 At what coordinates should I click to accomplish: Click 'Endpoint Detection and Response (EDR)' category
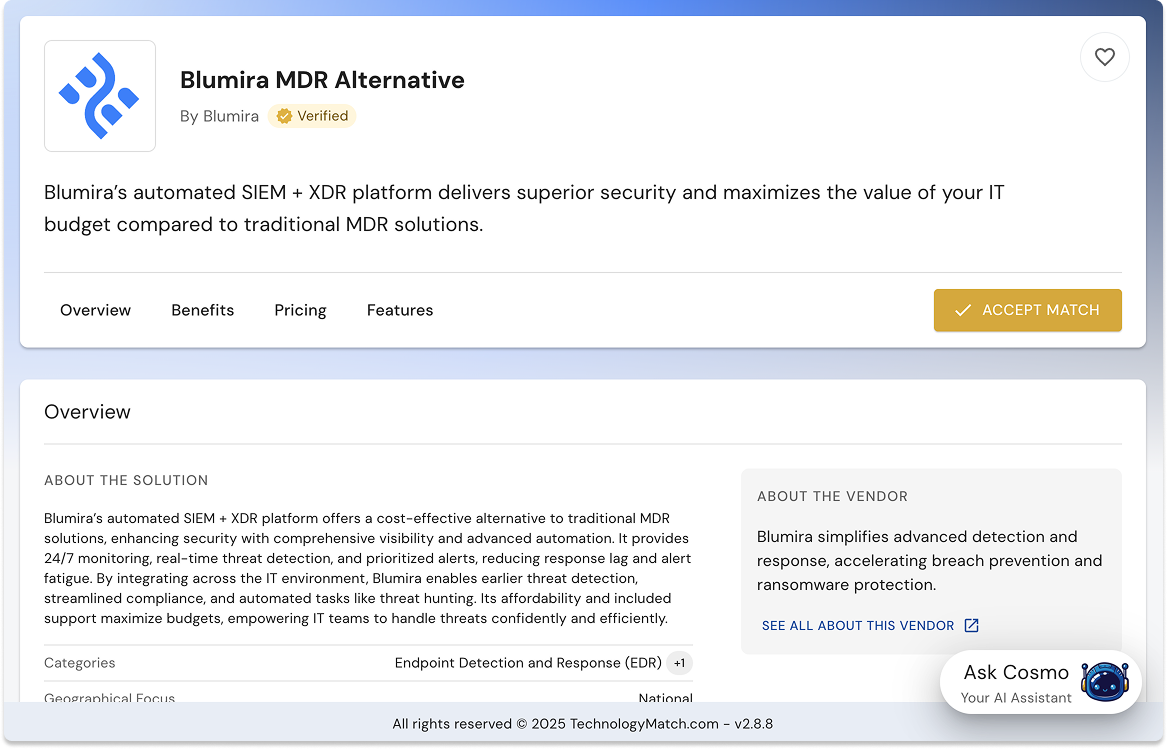(x=528, y=663)
